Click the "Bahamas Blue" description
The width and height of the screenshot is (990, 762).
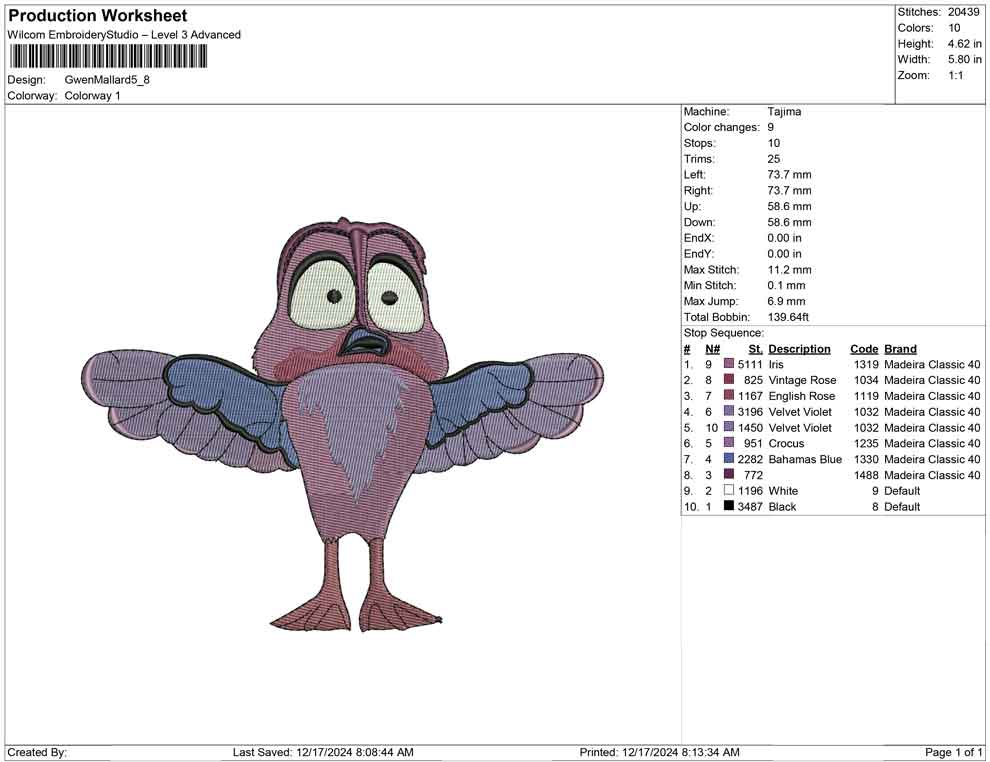(x=805, y=459)
